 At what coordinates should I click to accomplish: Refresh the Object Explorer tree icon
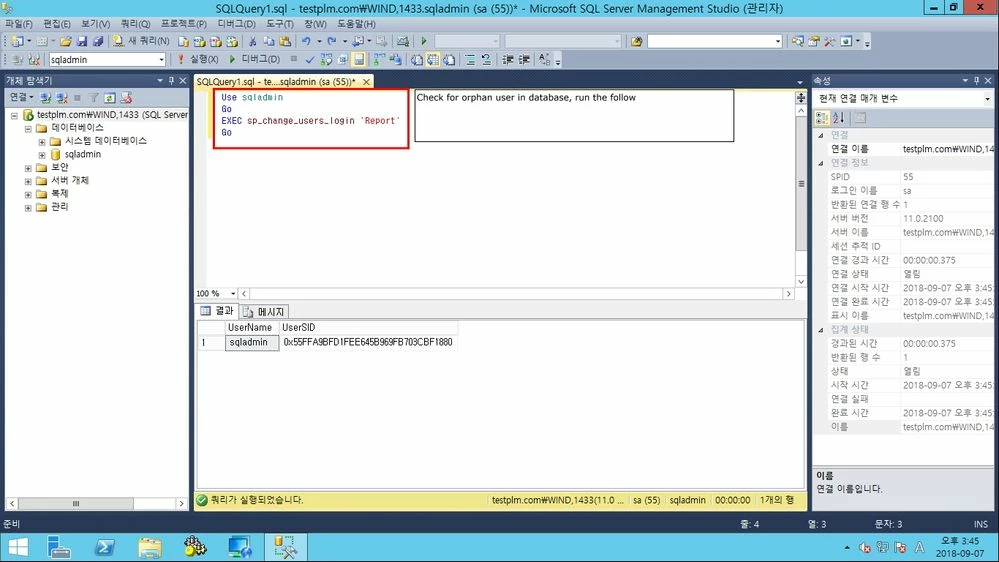click(110, 97)
